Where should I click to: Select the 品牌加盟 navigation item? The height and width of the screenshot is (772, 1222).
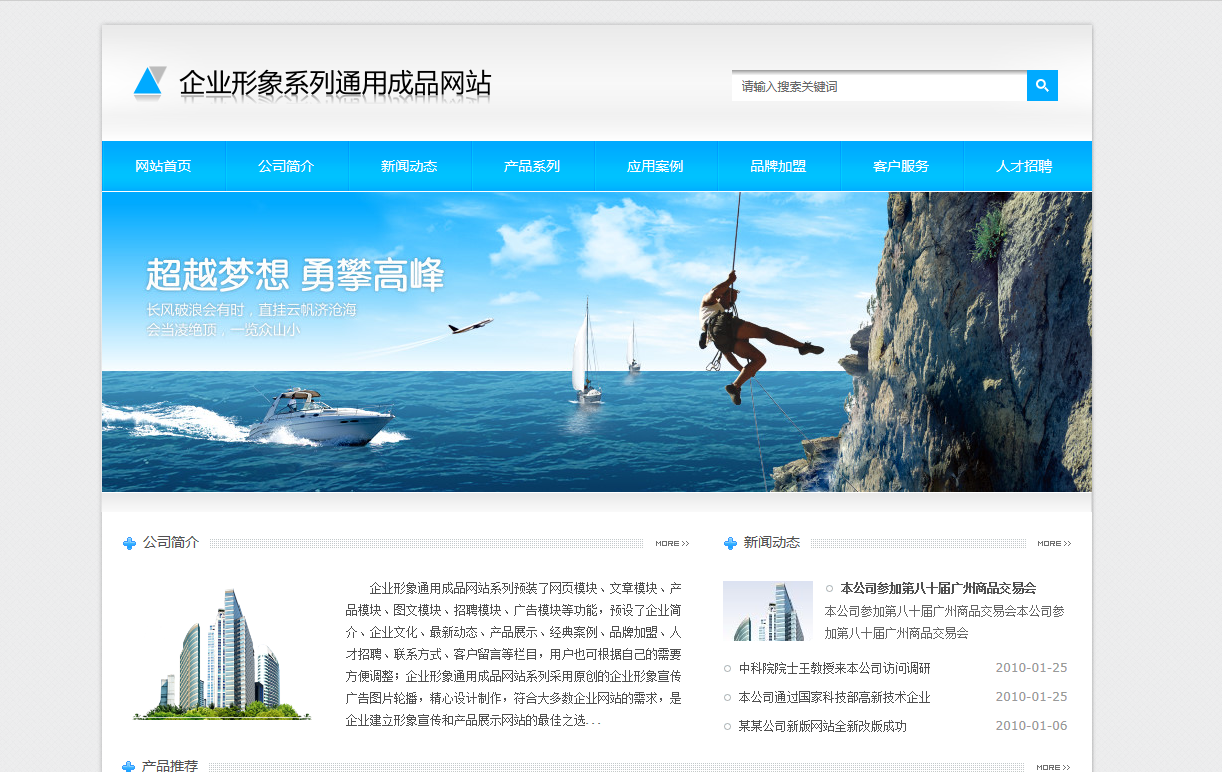[x=778, y=166]
